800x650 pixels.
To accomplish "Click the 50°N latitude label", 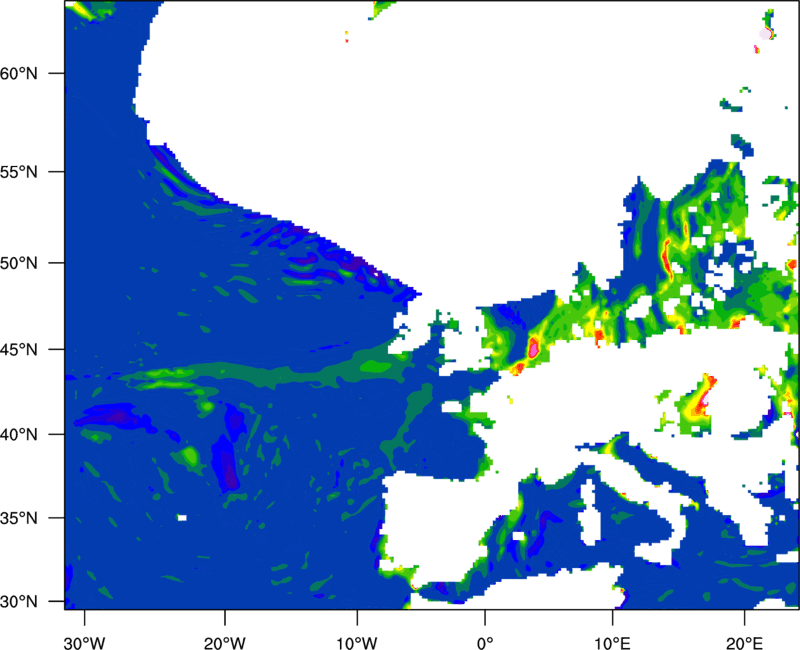I will click(19, 263).
